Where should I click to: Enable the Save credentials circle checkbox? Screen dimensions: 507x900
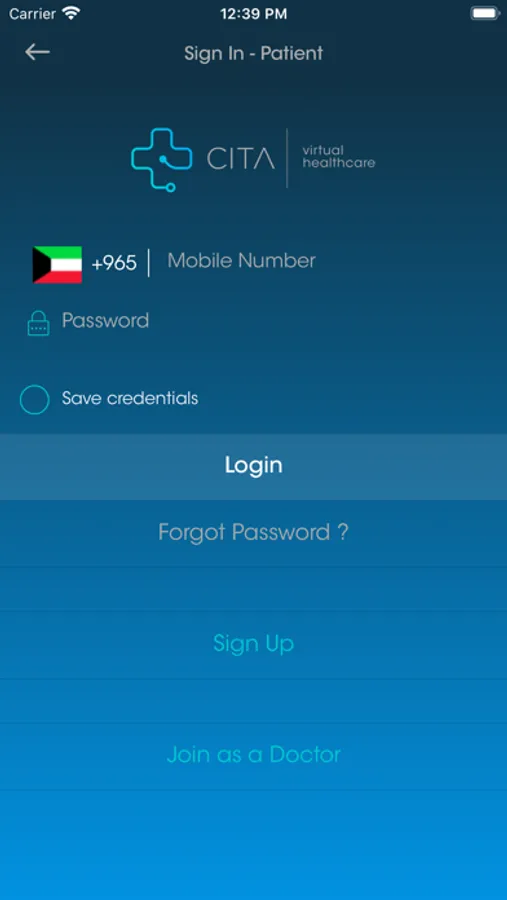pos(34,399)
